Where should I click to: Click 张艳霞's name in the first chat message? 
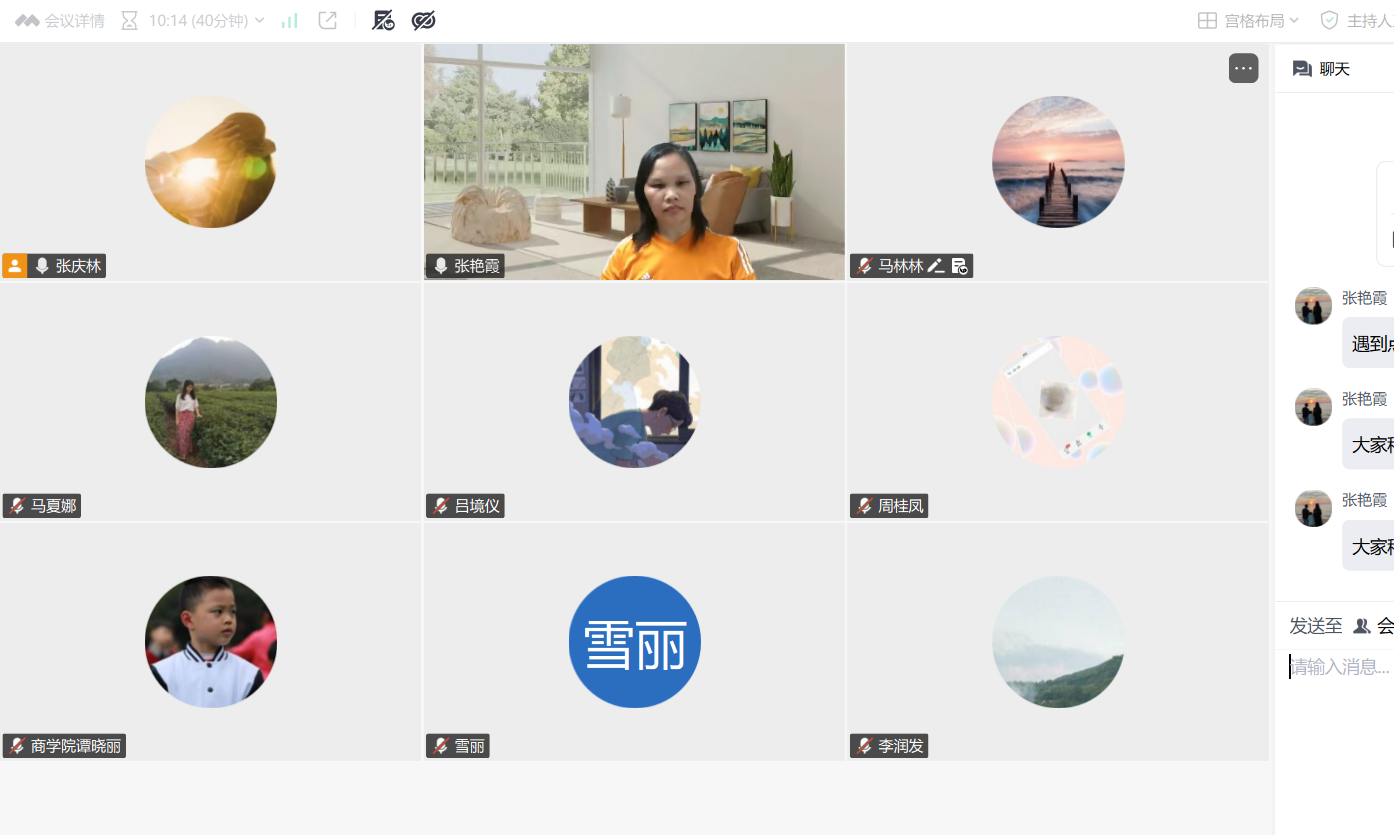click(1364, 298)
